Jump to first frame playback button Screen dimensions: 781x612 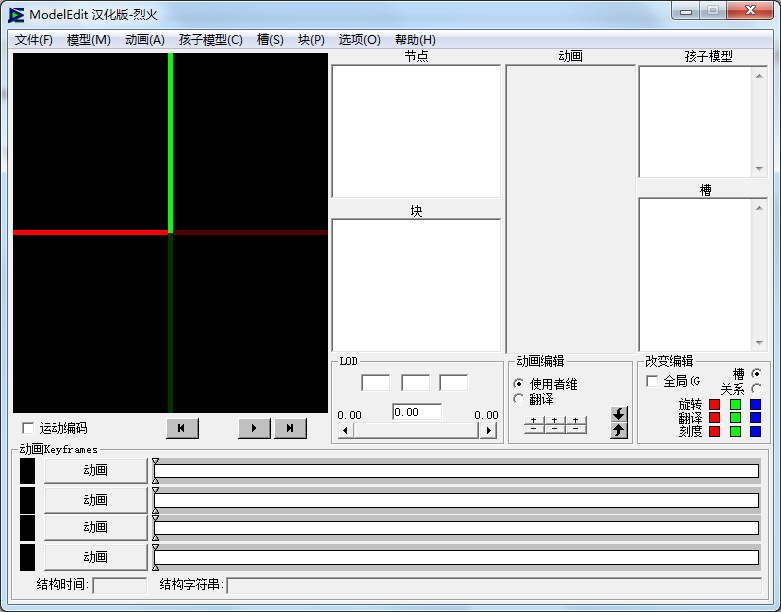click(x=182, y=428)
